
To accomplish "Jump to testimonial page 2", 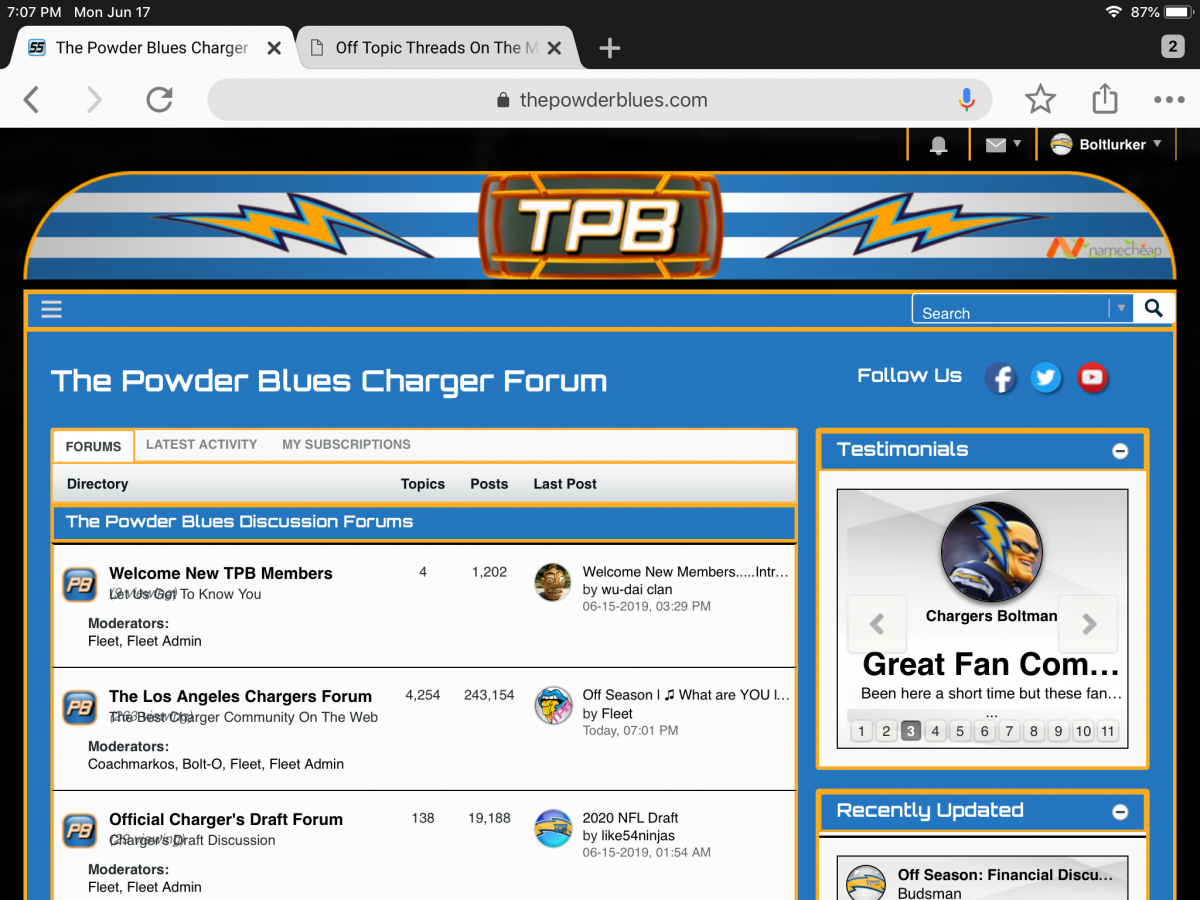I will pyautogui.click(x=886, y=731).
